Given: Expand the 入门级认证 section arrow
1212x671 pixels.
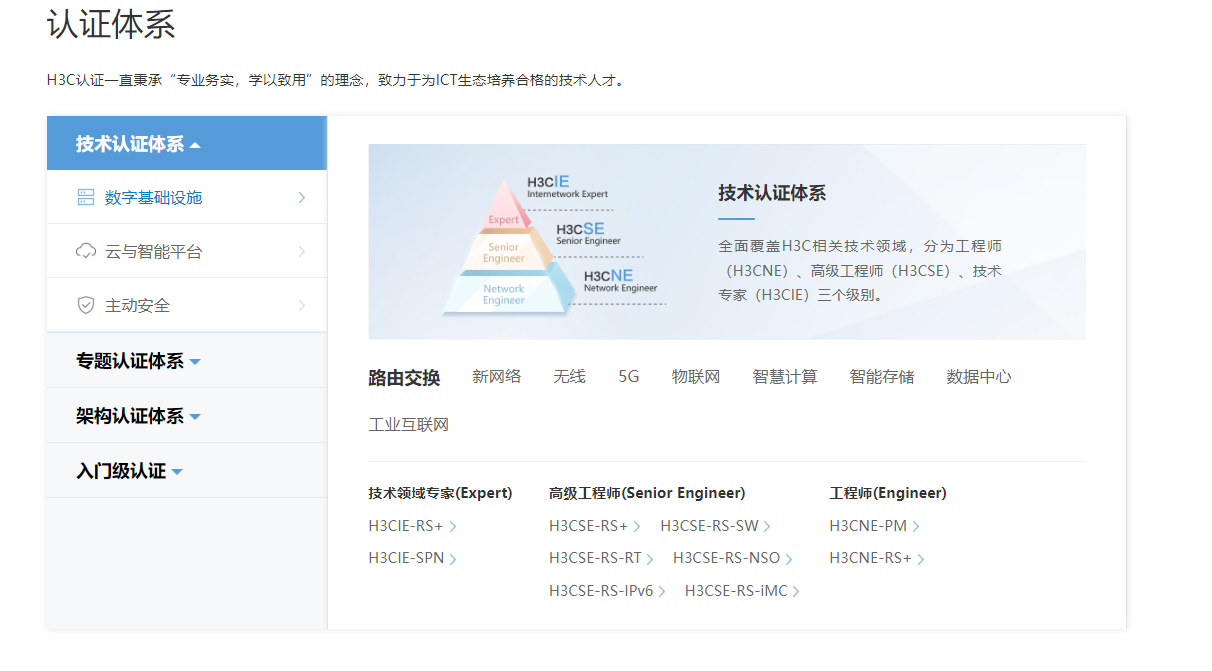Looking at the screenshot, I should (x=177, y=472).
